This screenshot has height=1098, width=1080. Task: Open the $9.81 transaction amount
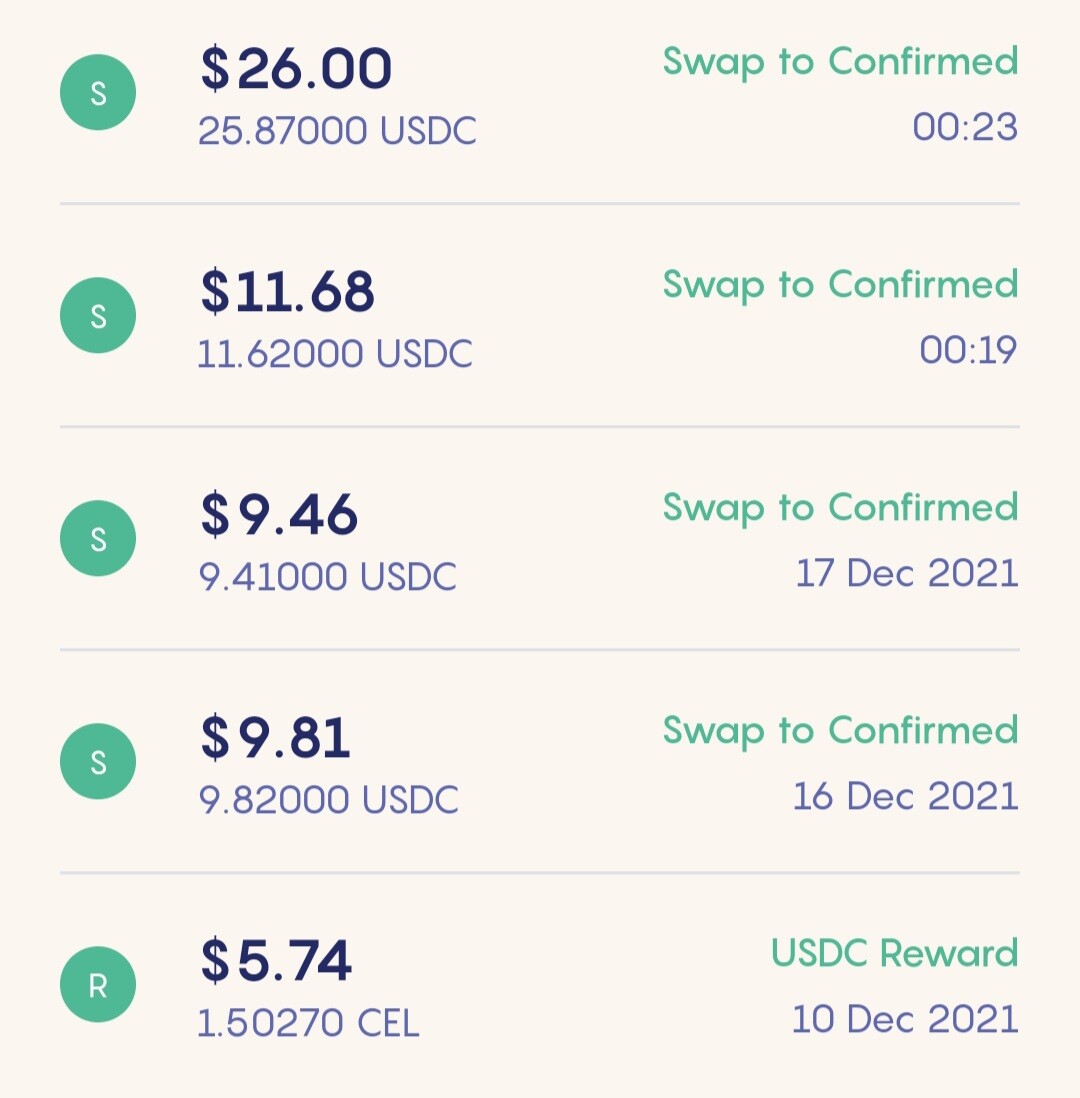click(x=275, y=737)
